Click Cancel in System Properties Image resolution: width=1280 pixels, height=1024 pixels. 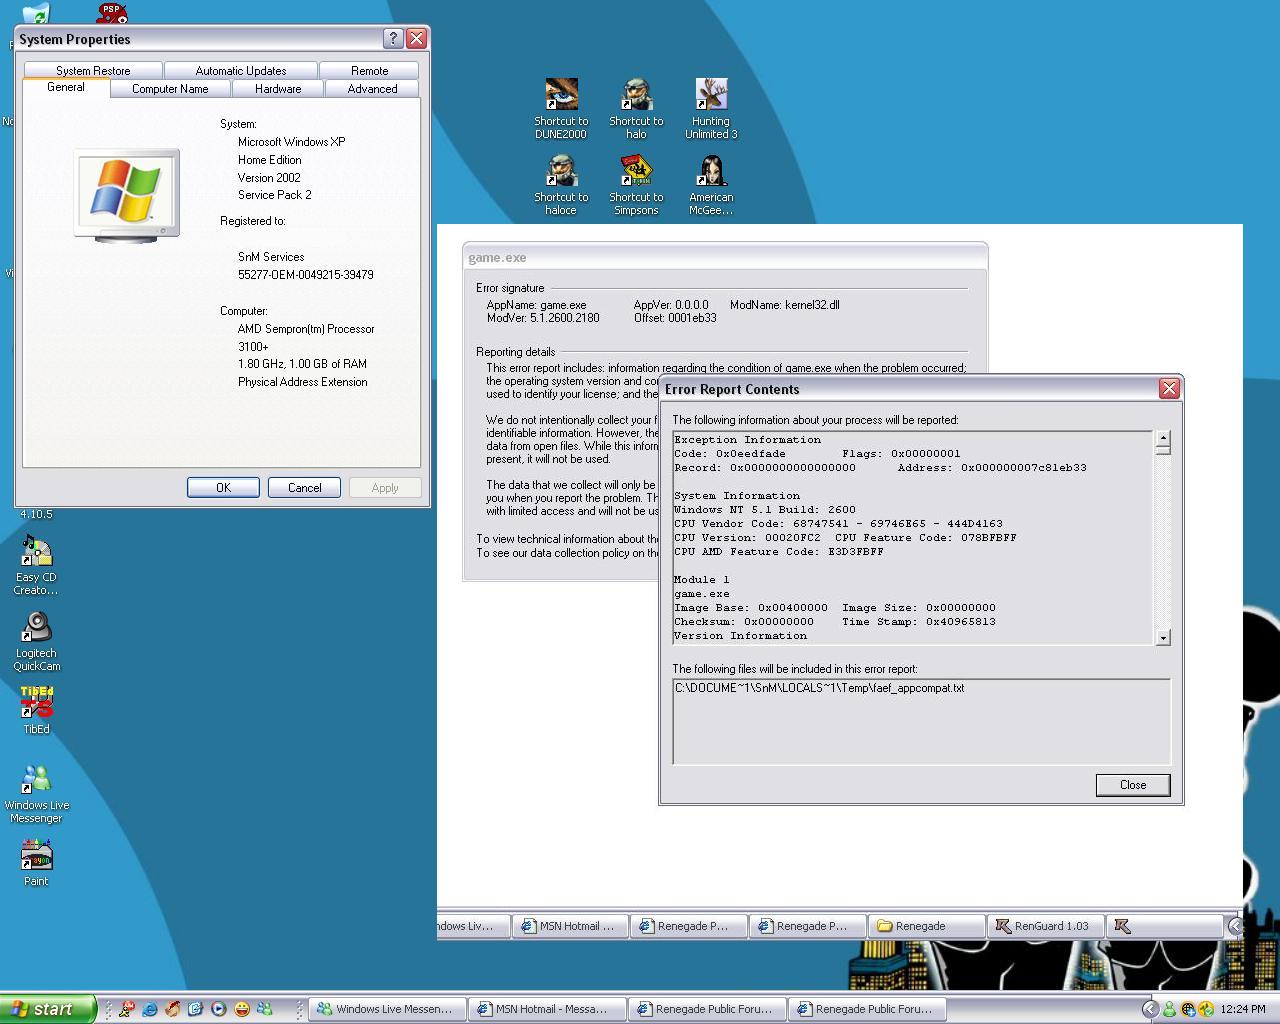(x=305, y=488)
